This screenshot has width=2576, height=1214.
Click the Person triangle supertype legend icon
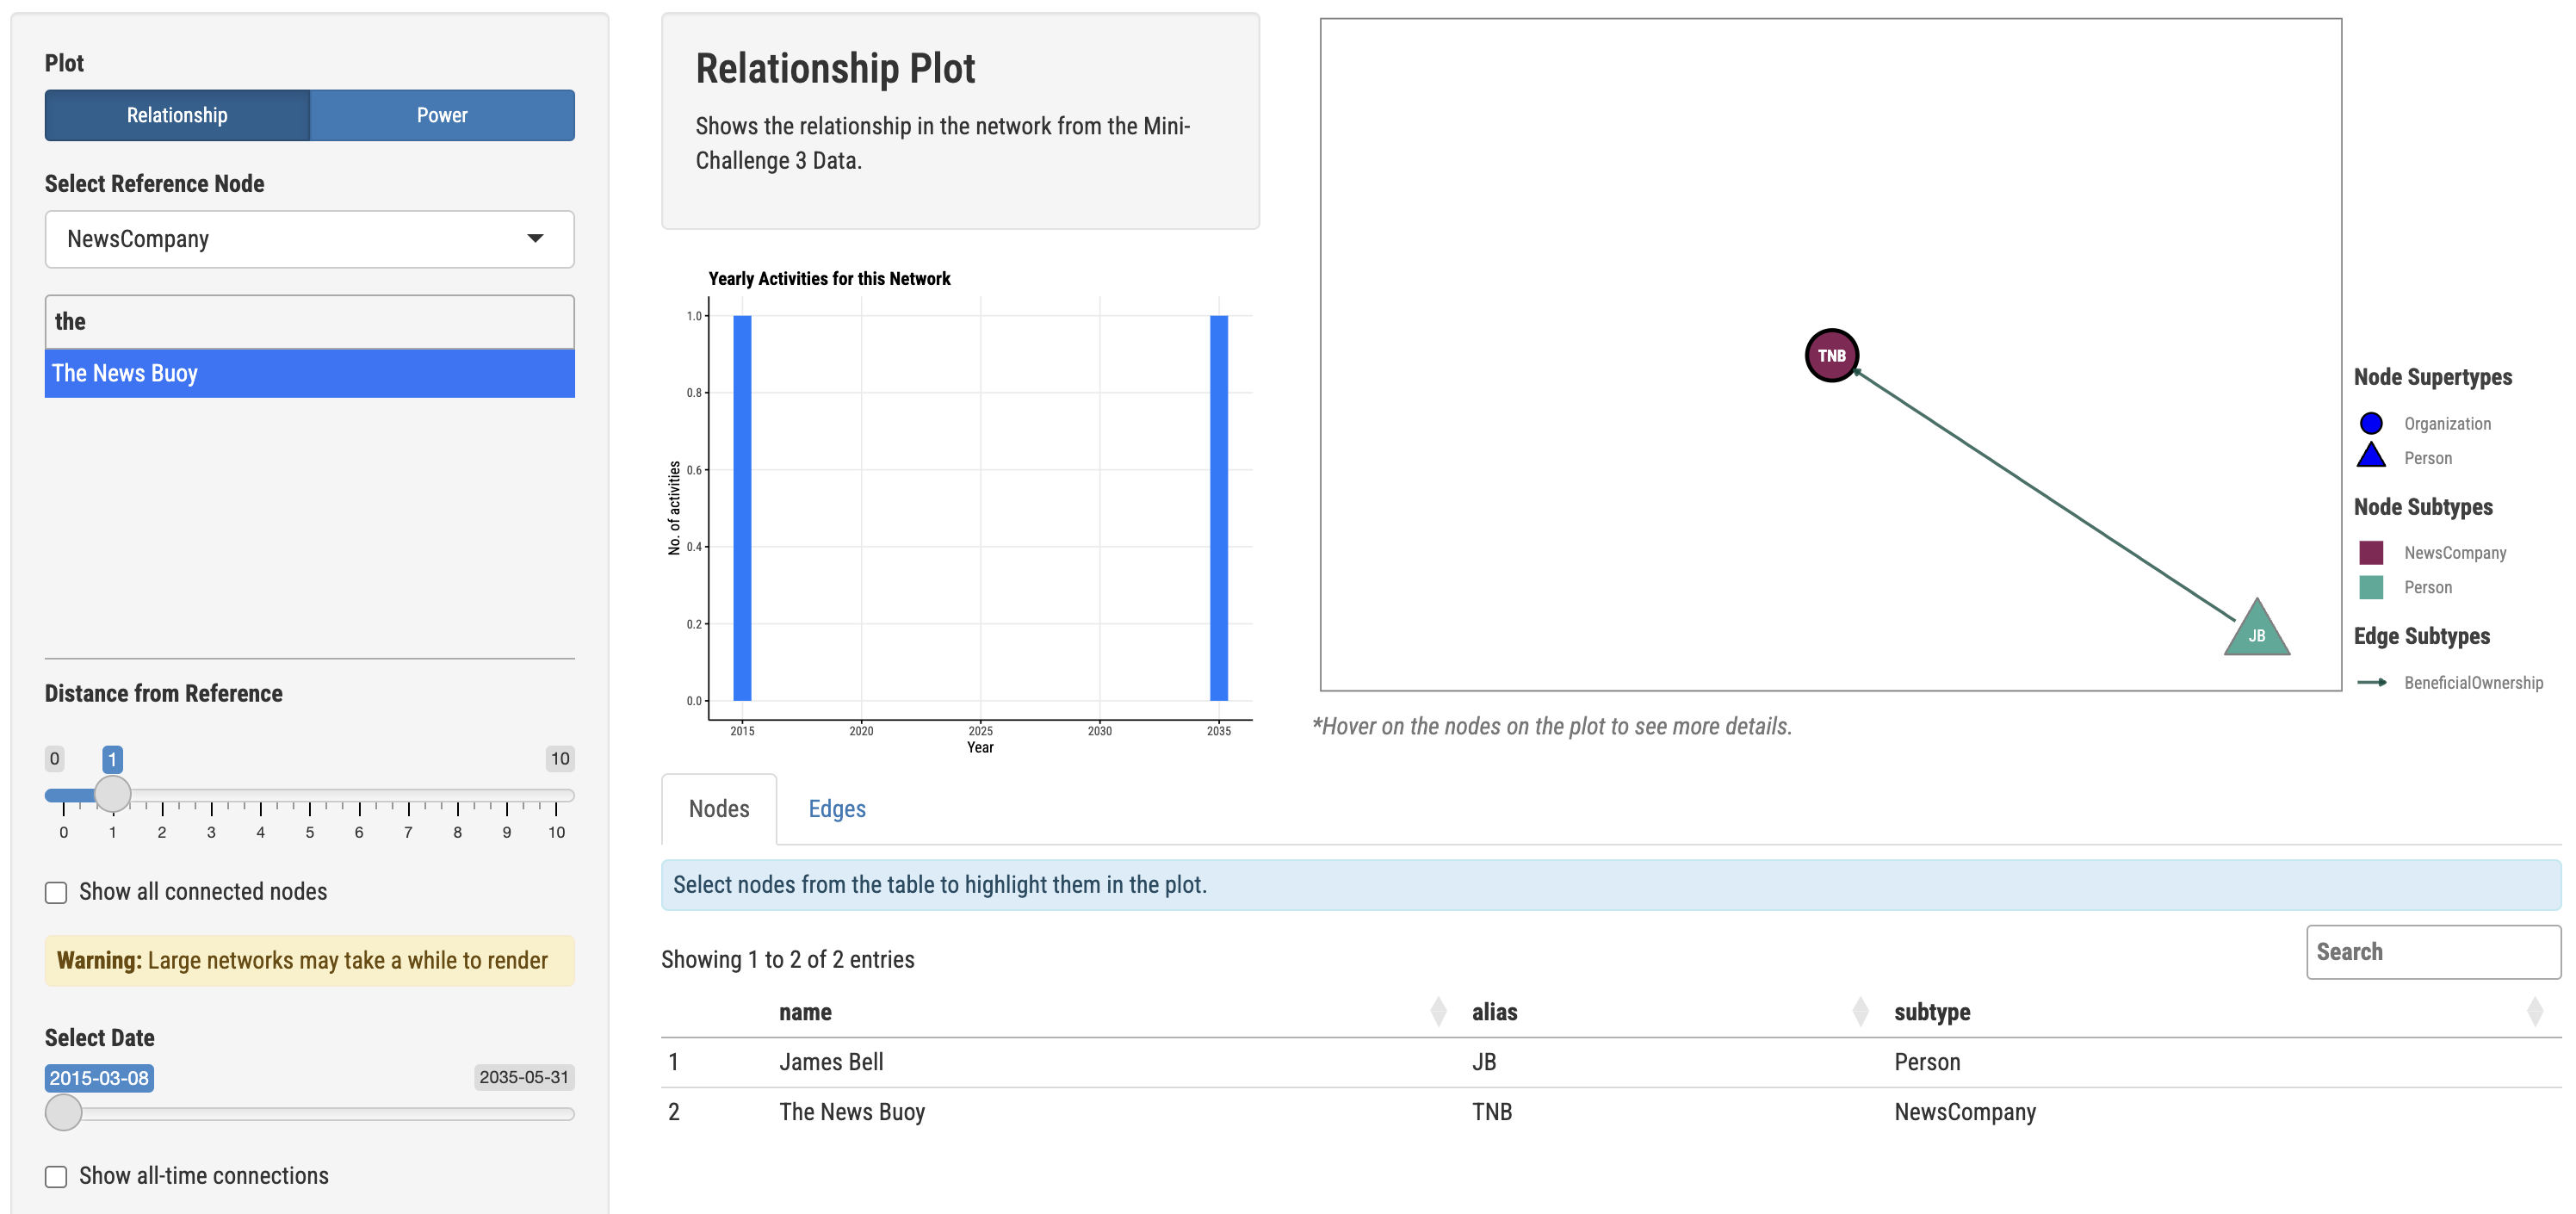[x=2370, y=457]
